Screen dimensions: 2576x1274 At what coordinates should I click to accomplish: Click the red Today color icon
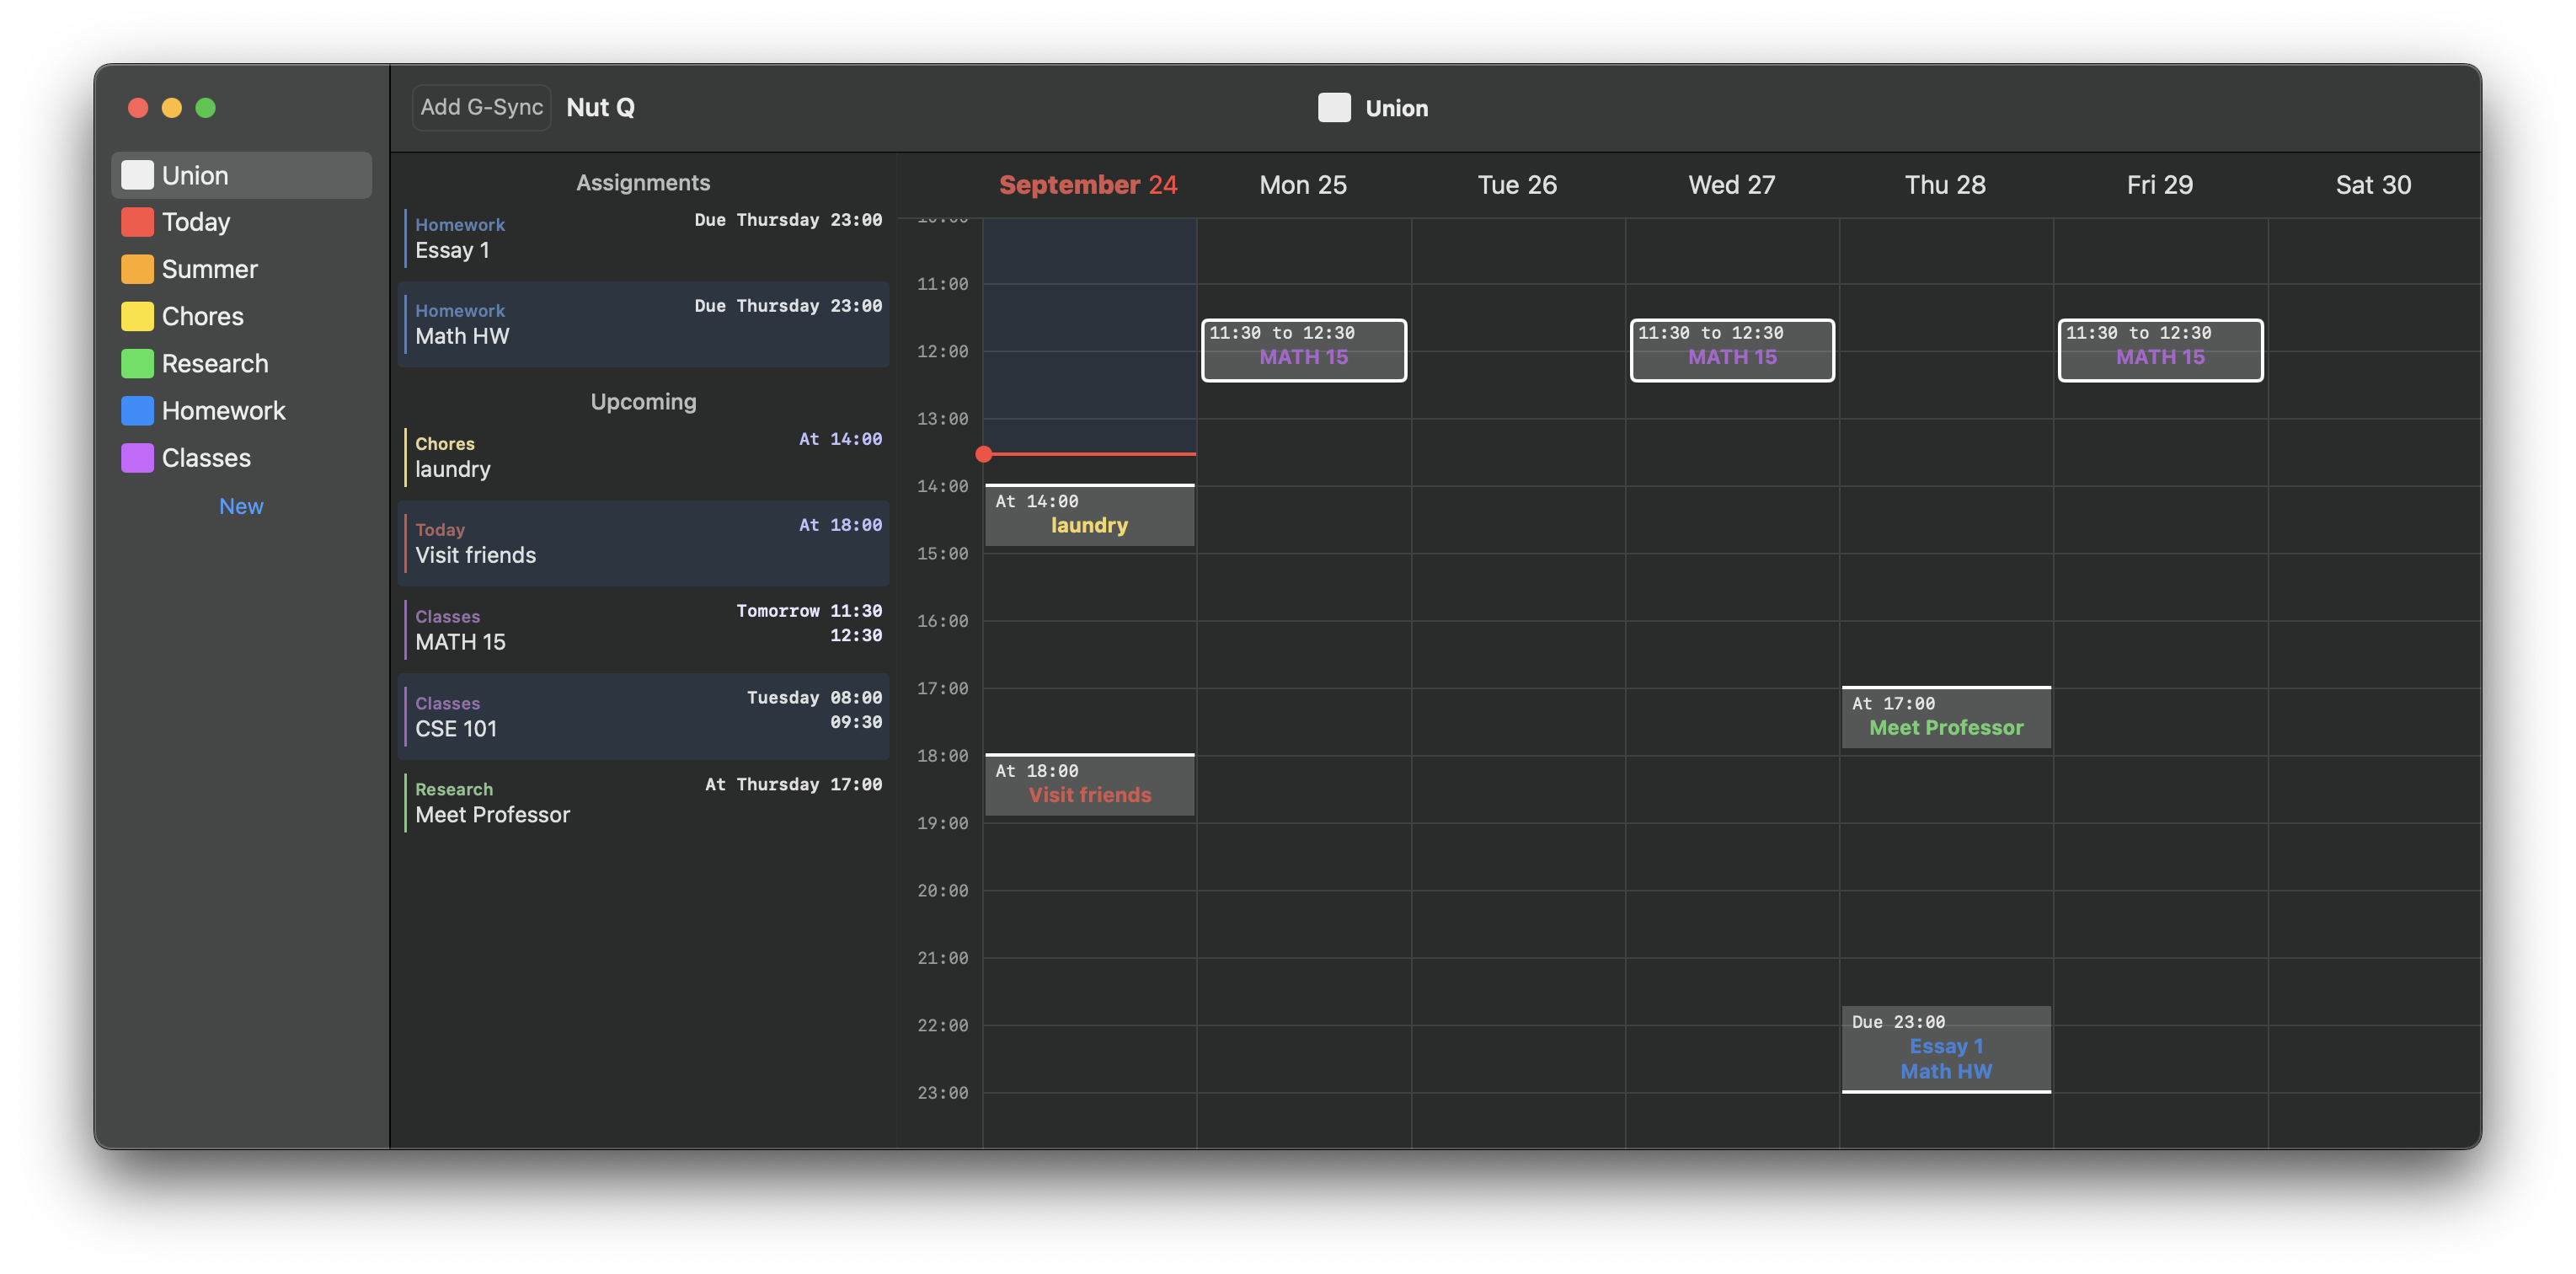137,222
